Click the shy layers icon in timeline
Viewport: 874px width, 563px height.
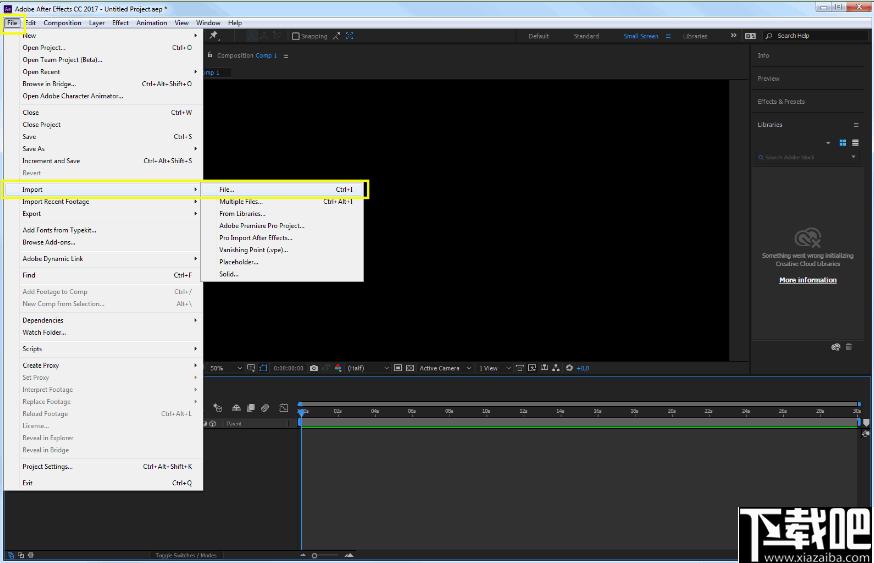(236, 408)
